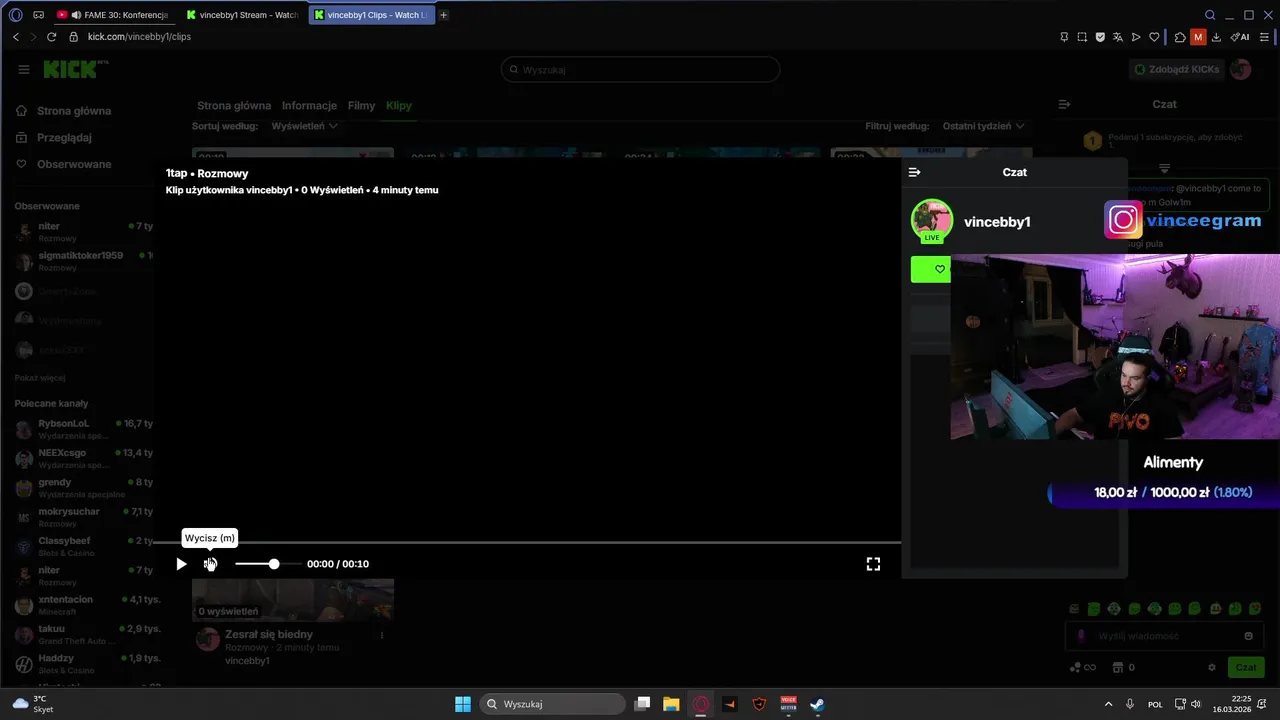Open sigmatiktoker1959 followed channel
The height and width of the screenshot is (720, 1280).
click(84, 261)
